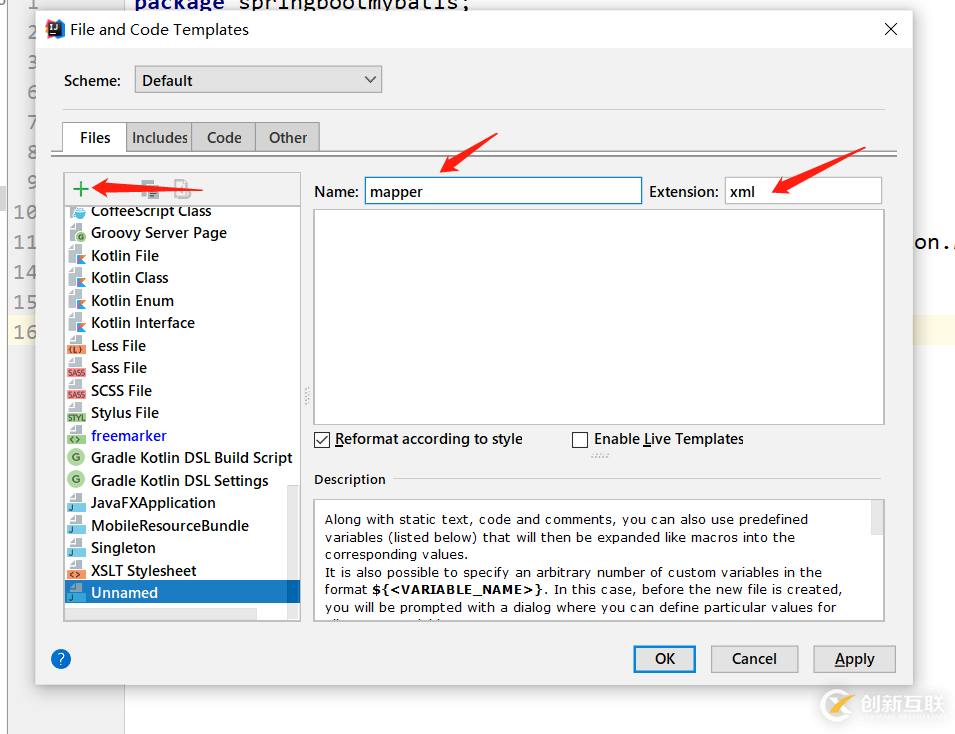Switch to the Other tab
The width and height of the screenshot is (955, 734).
click(287, 138)
